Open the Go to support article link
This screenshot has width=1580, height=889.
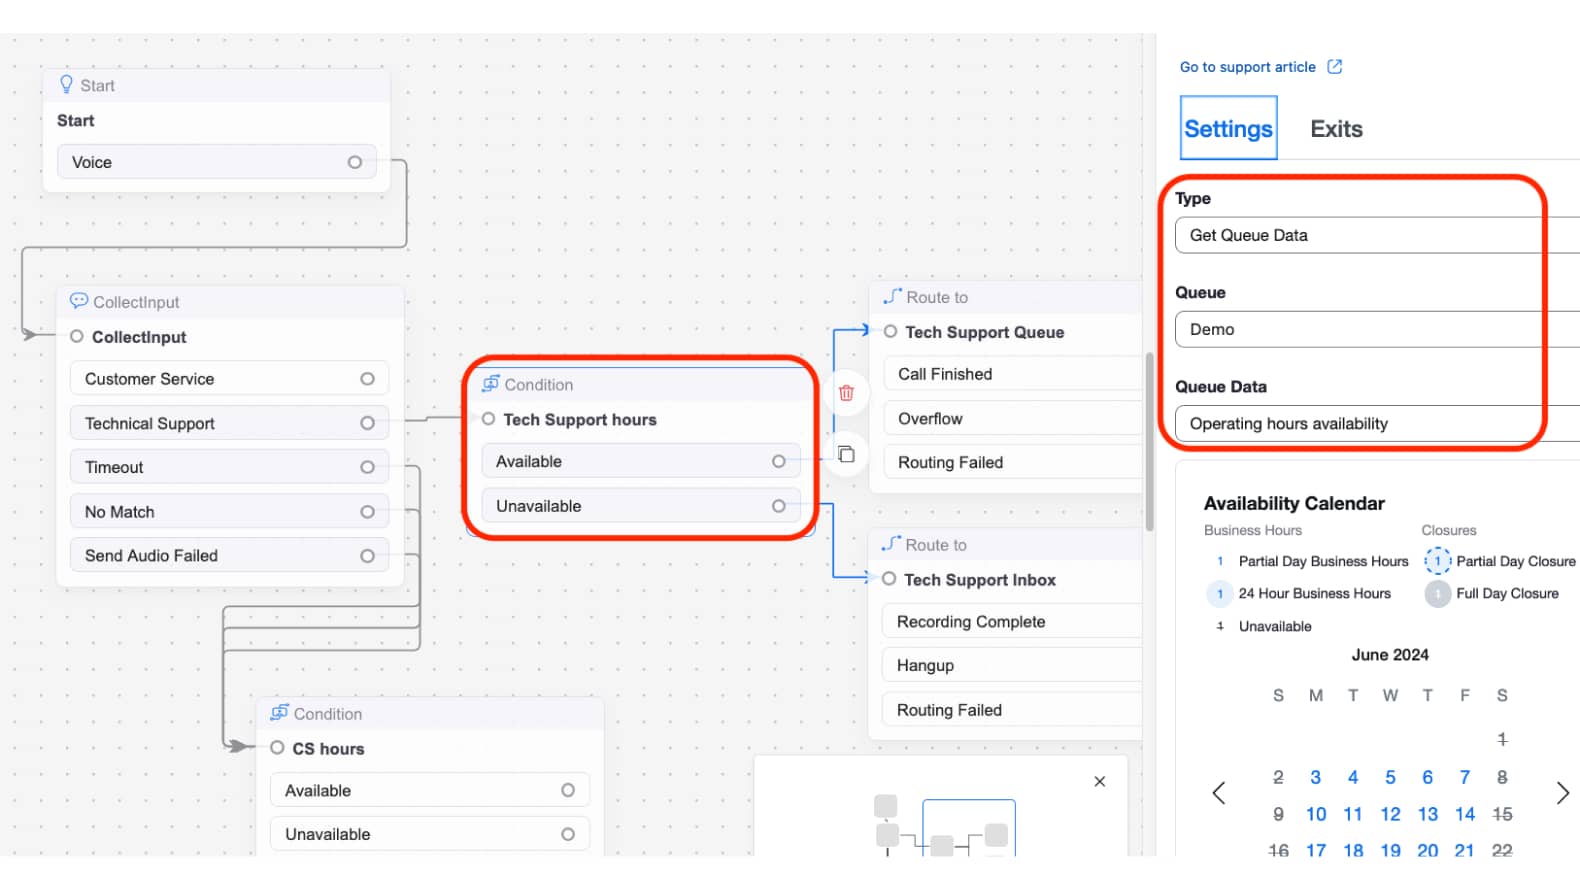pyautogui.click(x=1247, y=67)
